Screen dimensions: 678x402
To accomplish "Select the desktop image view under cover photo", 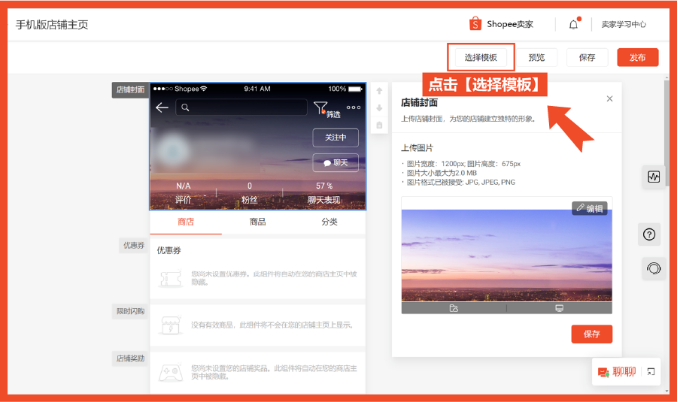I will [559, 308].
